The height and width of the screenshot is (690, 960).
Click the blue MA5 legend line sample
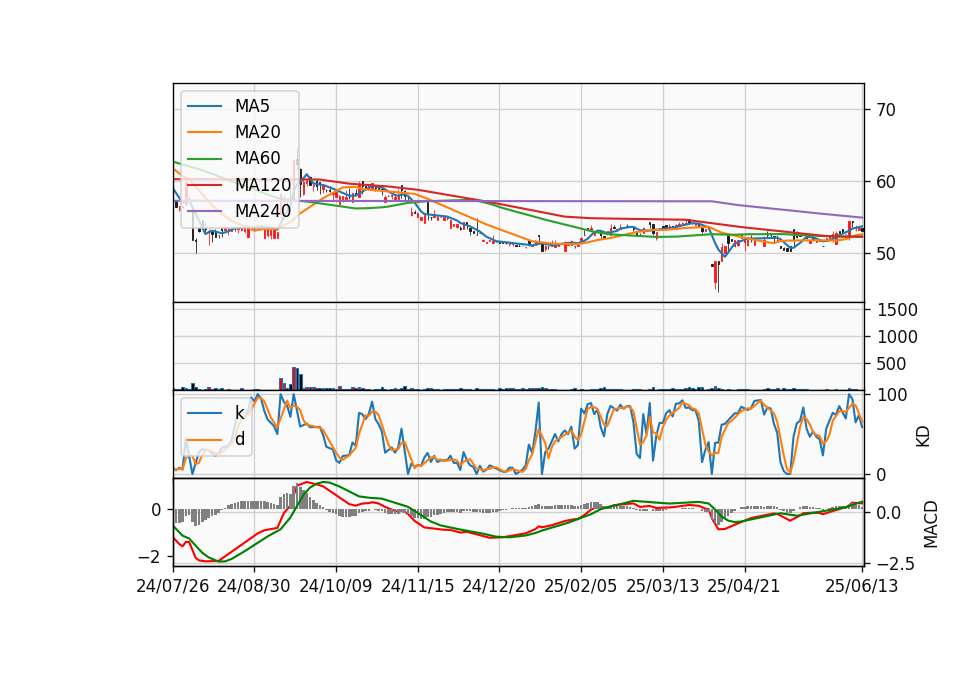[204, 106]
